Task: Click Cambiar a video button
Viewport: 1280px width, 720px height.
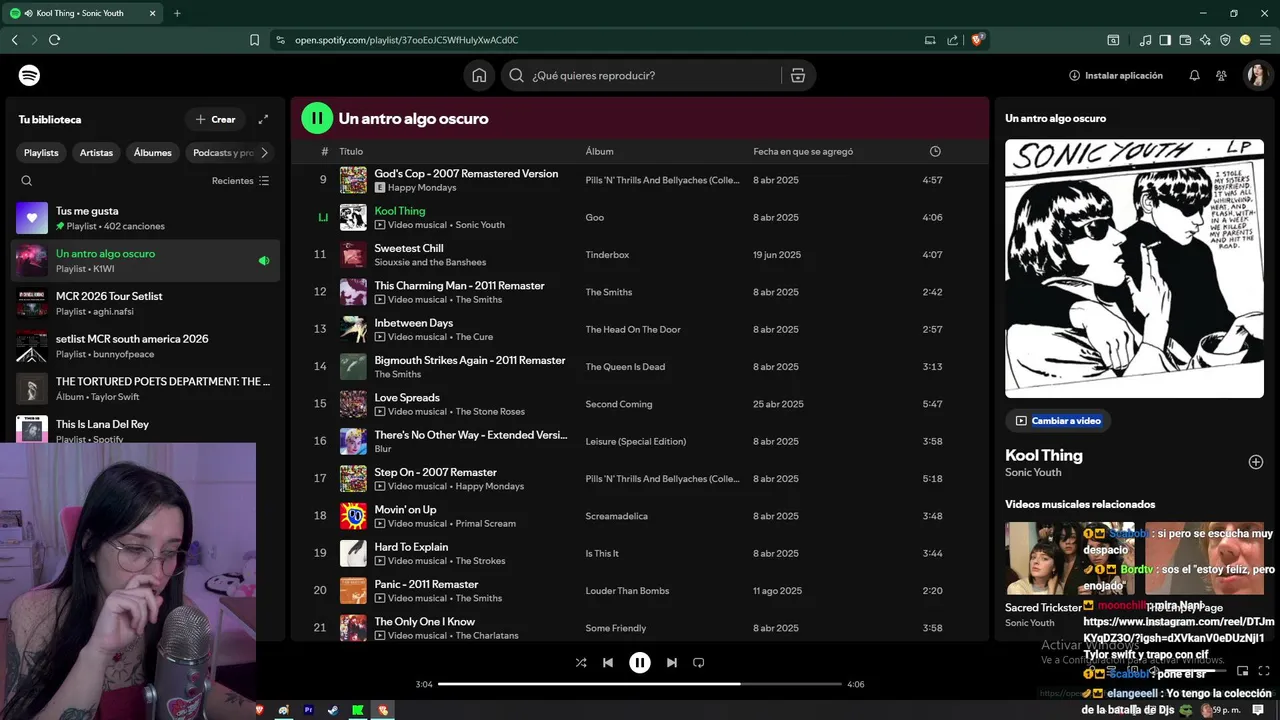Action: (1058, 421)
